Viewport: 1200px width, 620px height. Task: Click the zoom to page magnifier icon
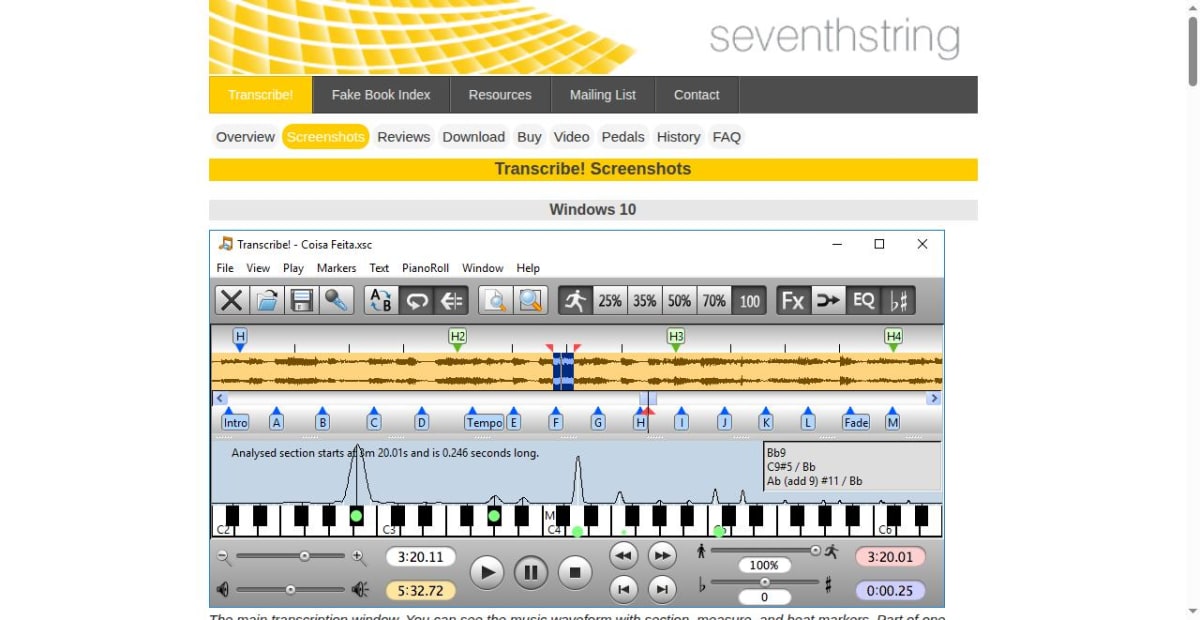[495, 300]
